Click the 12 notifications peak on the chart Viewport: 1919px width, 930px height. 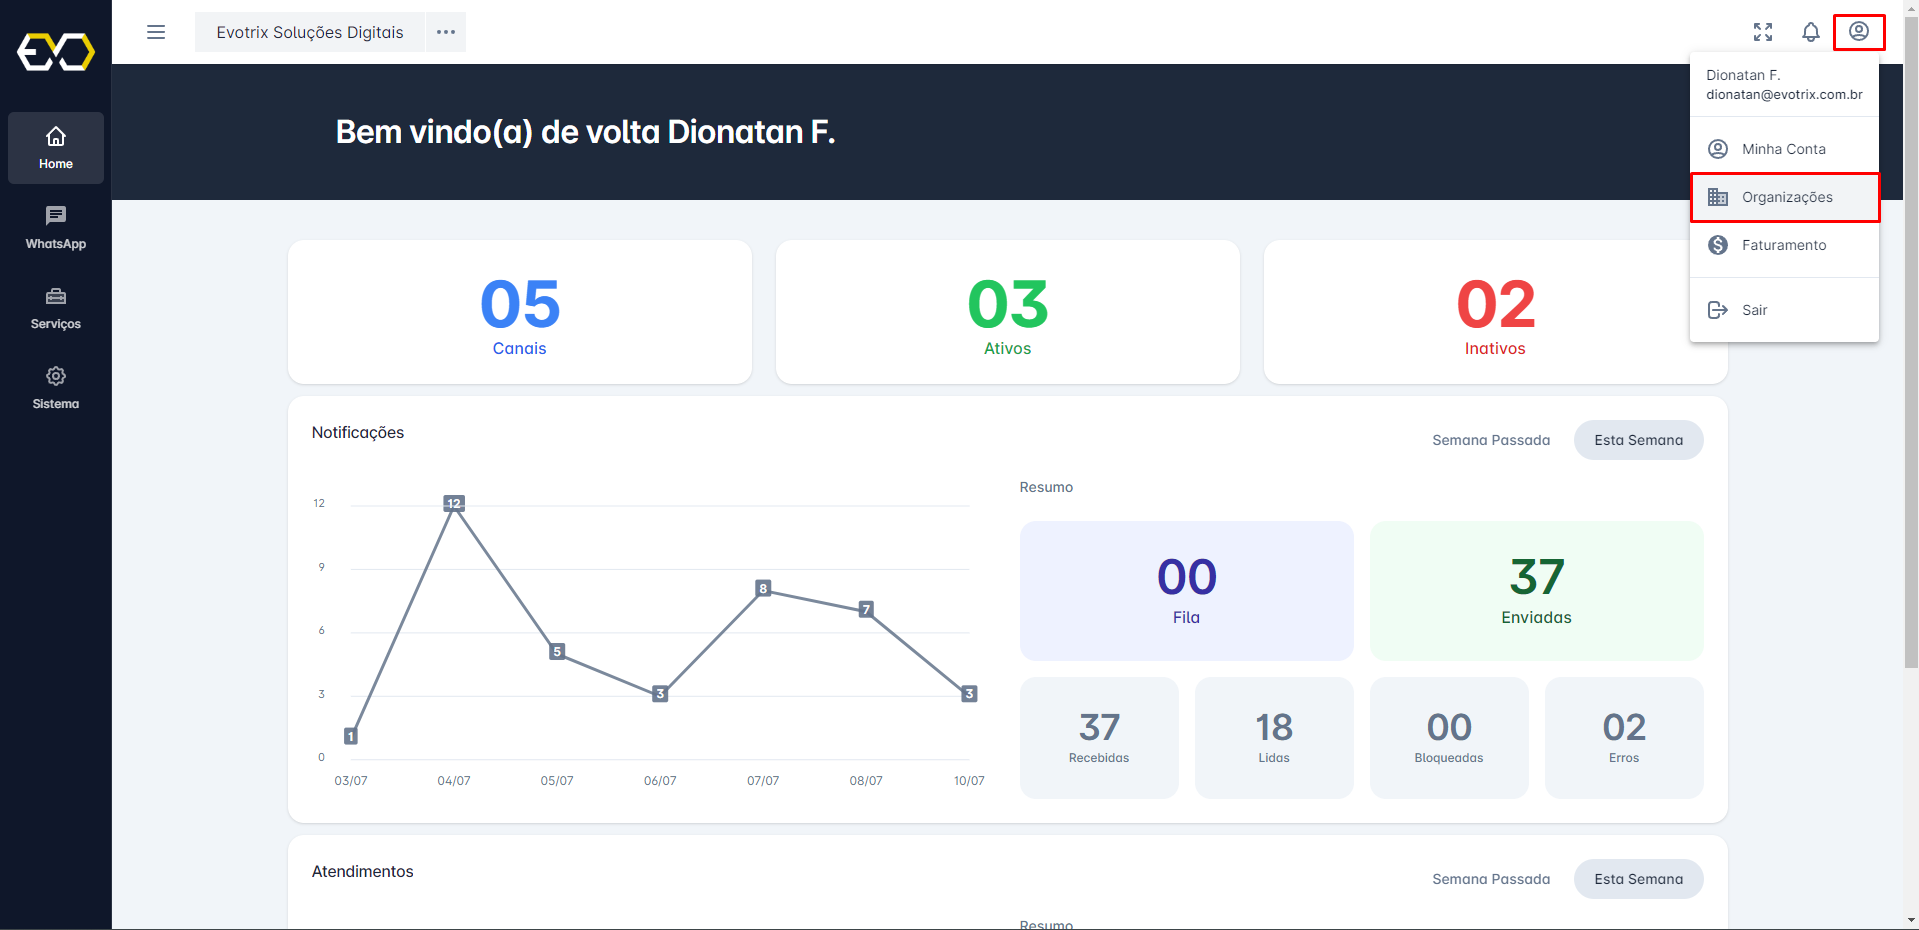point(454,504)
